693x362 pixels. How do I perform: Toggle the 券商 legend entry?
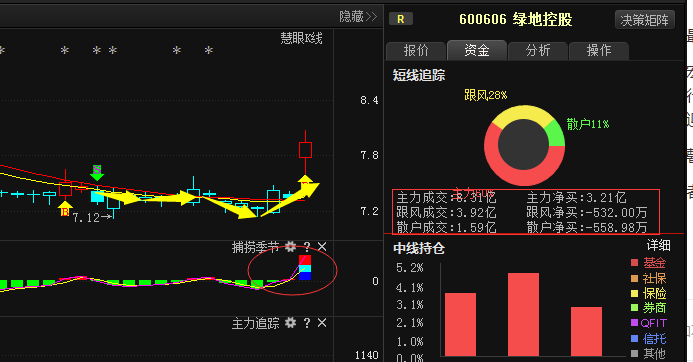pyautogui.click(x=648, y=308)
